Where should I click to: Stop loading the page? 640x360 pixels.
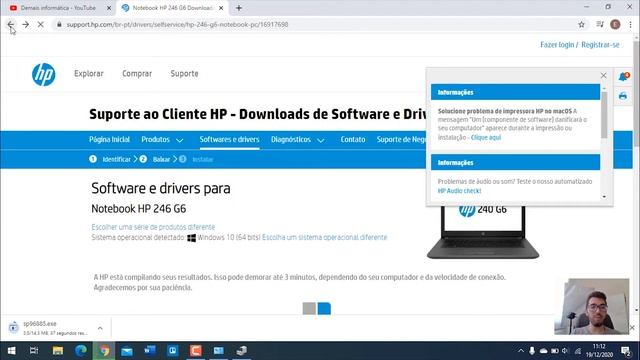click(x=40, y=24)
